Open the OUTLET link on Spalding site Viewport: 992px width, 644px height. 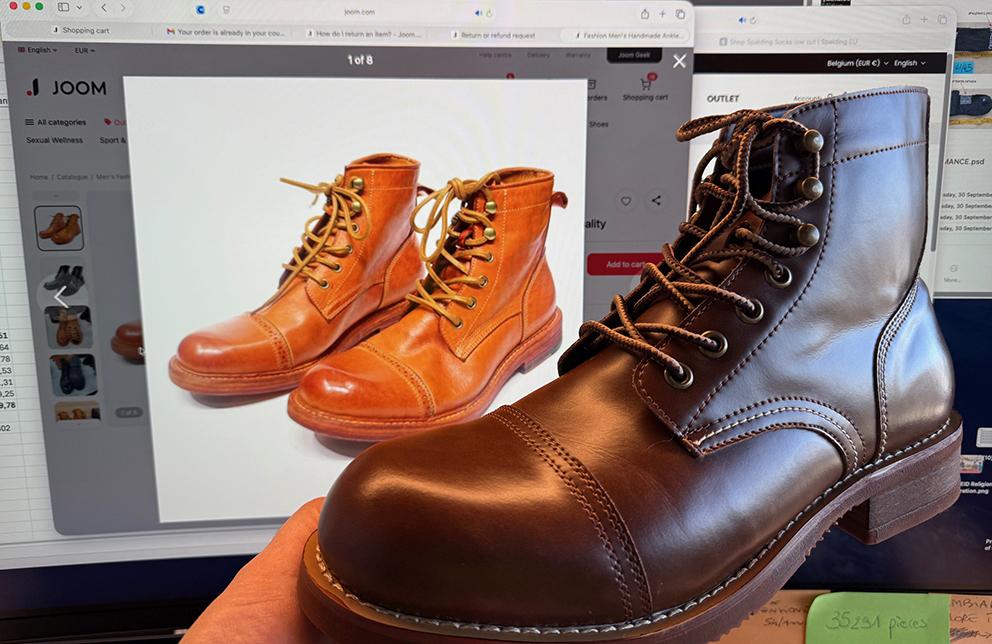(723, 99)
